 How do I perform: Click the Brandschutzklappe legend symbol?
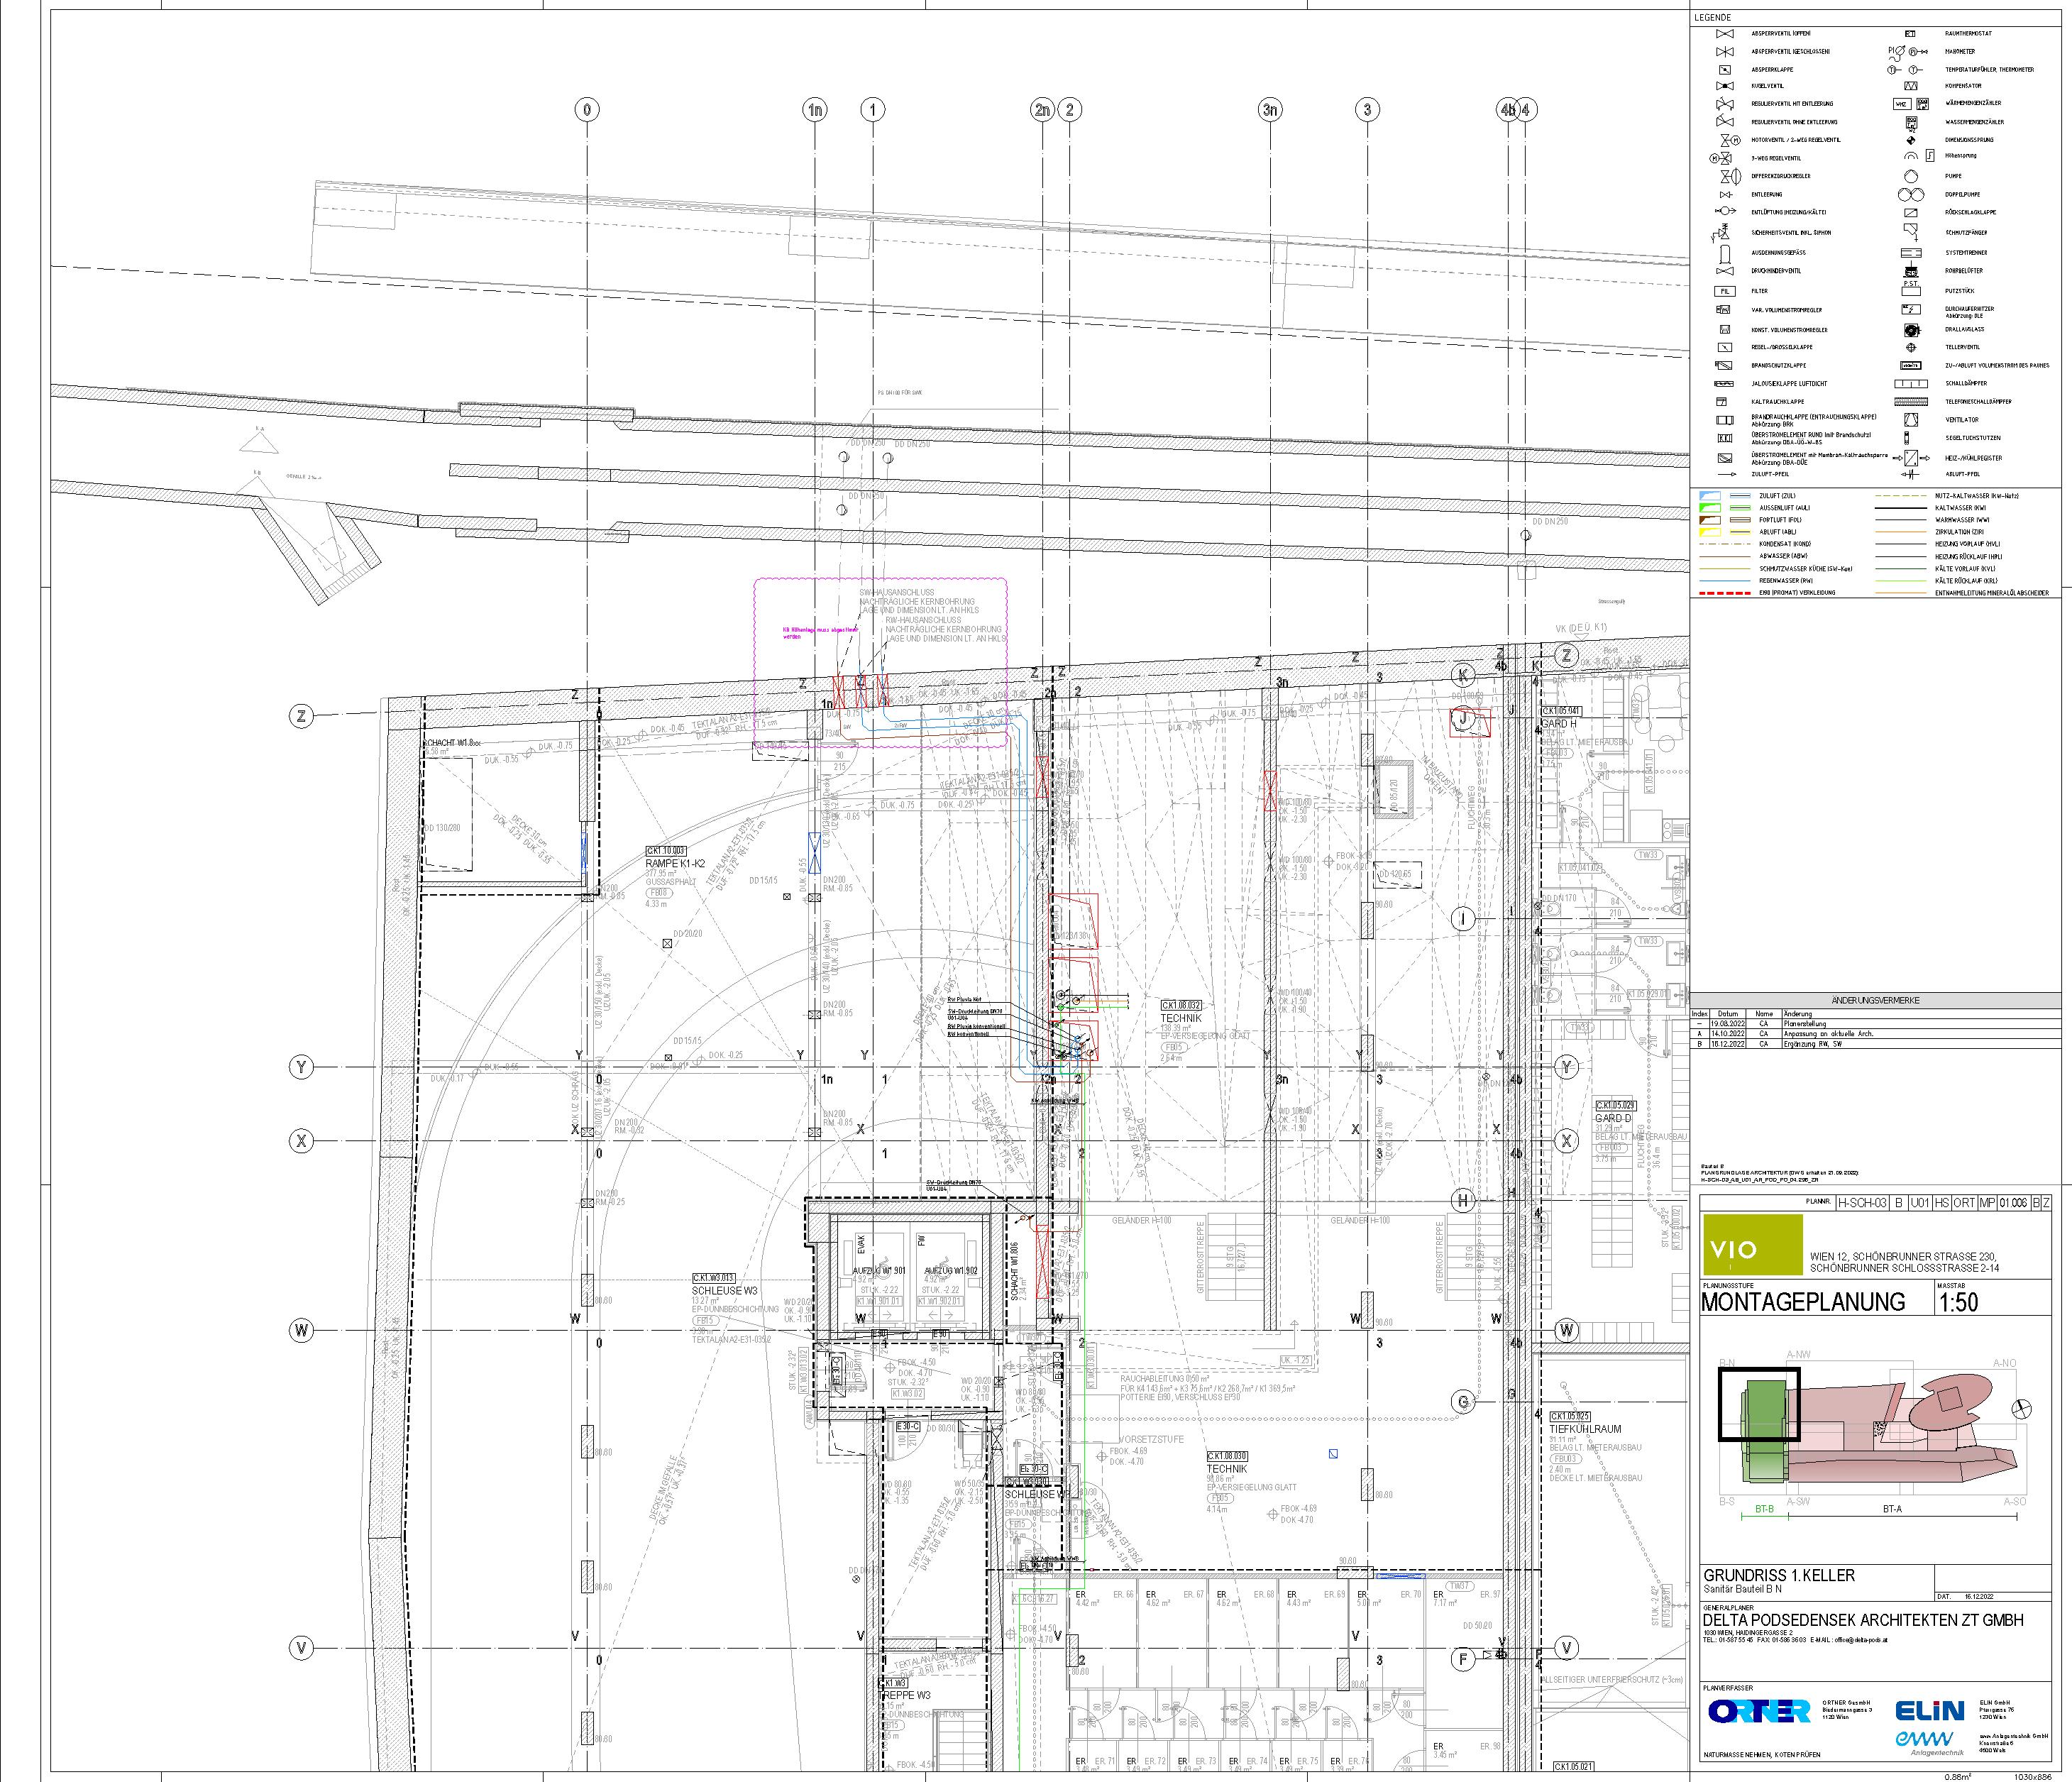[x=1724, y=366]
